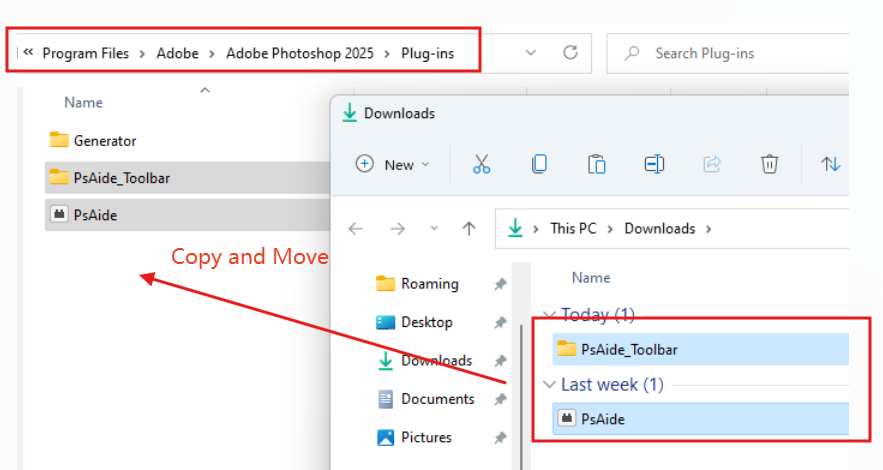
Task: Click the Share icon in toolbar
Action: pyautogui.click(x=712, y=165)
